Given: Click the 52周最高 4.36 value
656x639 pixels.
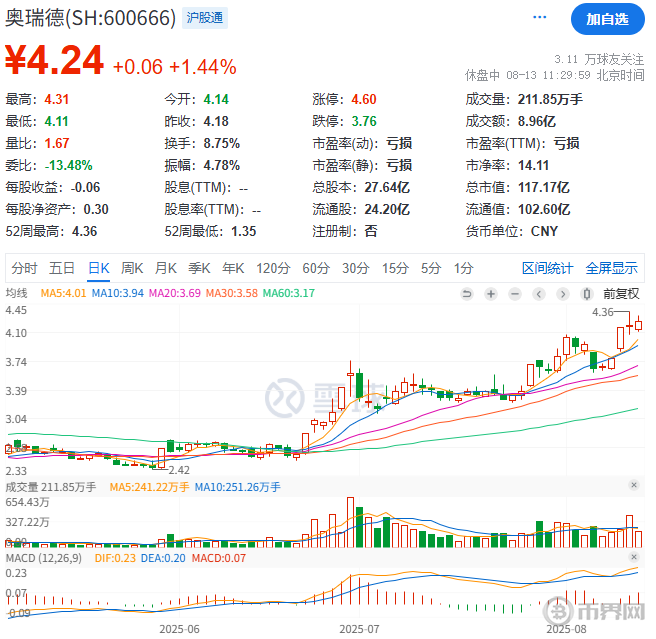Looking at the screenshot, I should (x=85, y=231).
